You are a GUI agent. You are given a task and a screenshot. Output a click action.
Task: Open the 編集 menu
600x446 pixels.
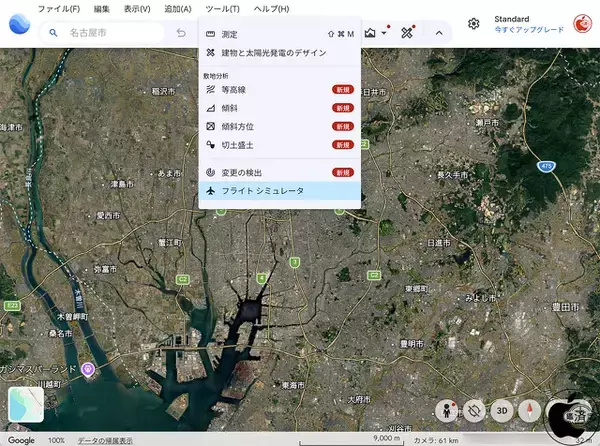(x=101, y=9)
